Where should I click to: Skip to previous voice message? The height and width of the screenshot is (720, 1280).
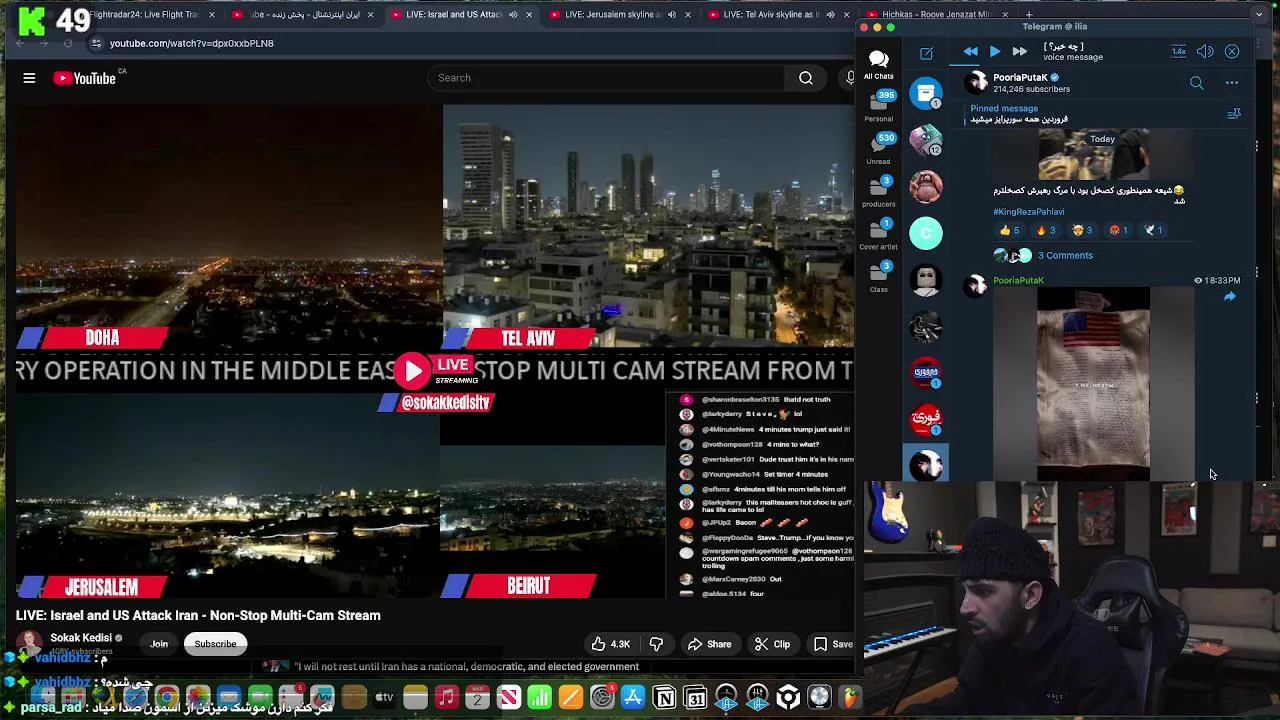click(970, 51)
